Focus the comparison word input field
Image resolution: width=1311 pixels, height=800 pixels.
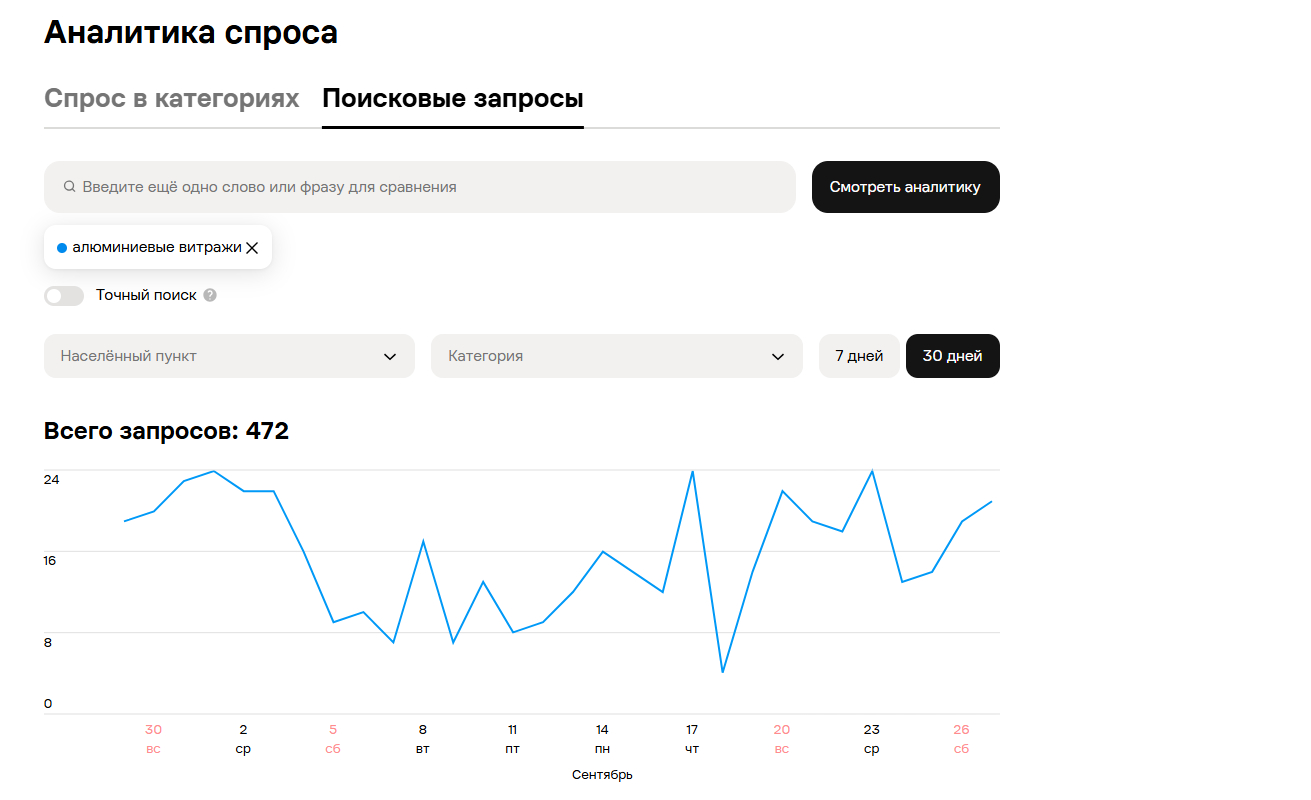[x=420, y=187]
